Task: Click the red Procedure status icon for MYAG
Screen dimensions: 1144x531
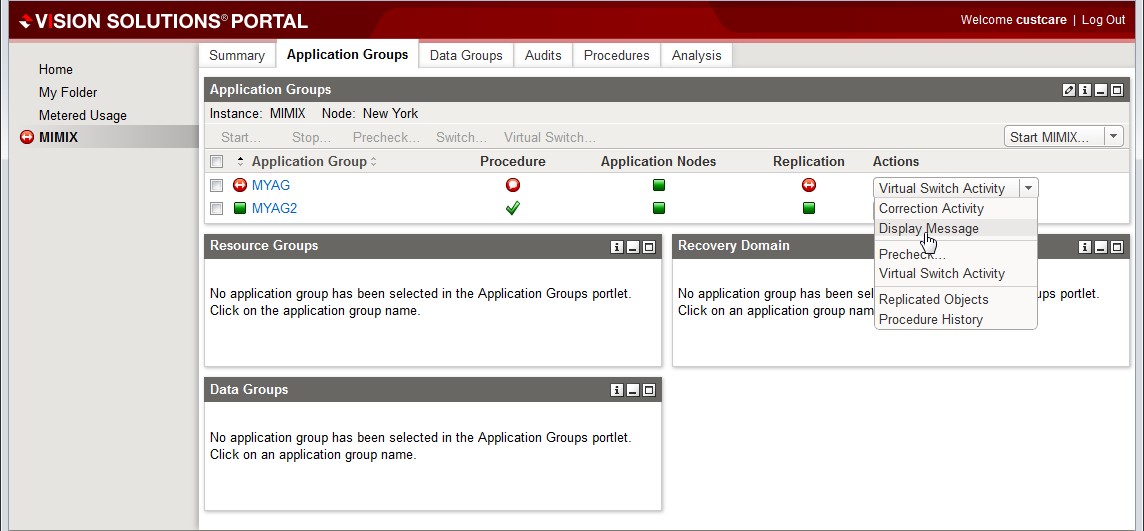Action: tap(513, 185)
